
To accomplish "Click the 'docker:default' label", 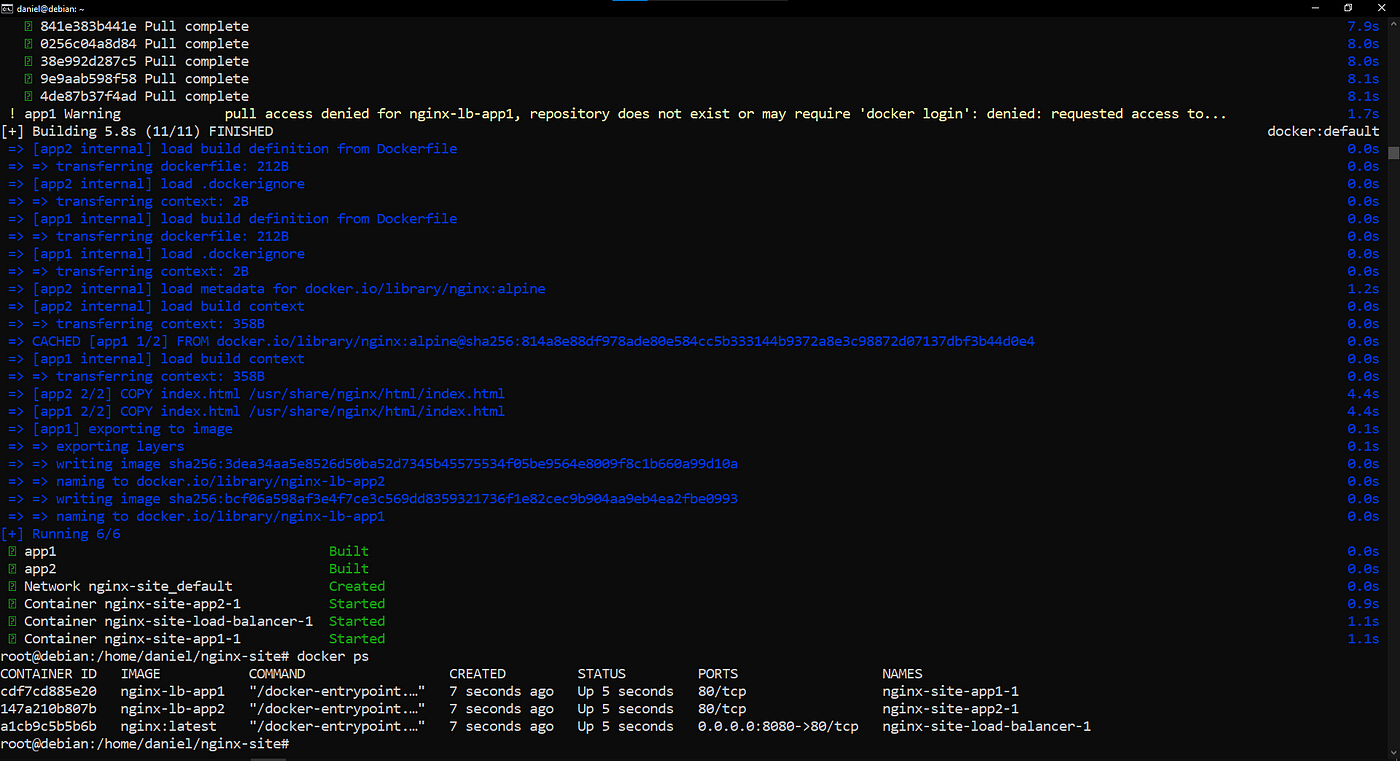I will (x=1323, y=131).
